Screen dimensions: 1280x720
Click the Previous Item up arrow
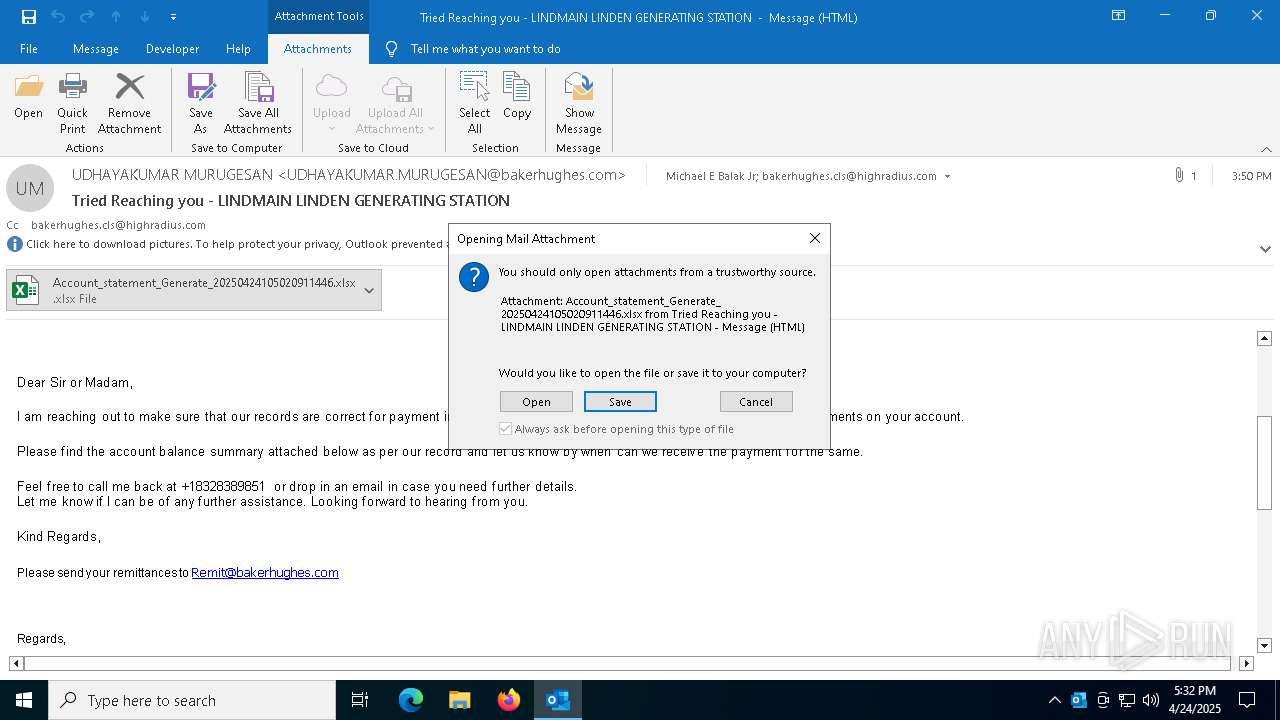point(116,17)
